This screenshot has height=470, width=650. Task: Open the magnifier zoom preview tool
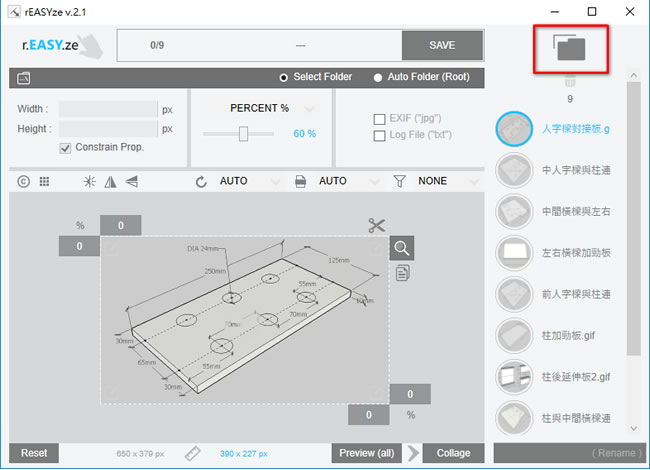click(x=401, y=248)
